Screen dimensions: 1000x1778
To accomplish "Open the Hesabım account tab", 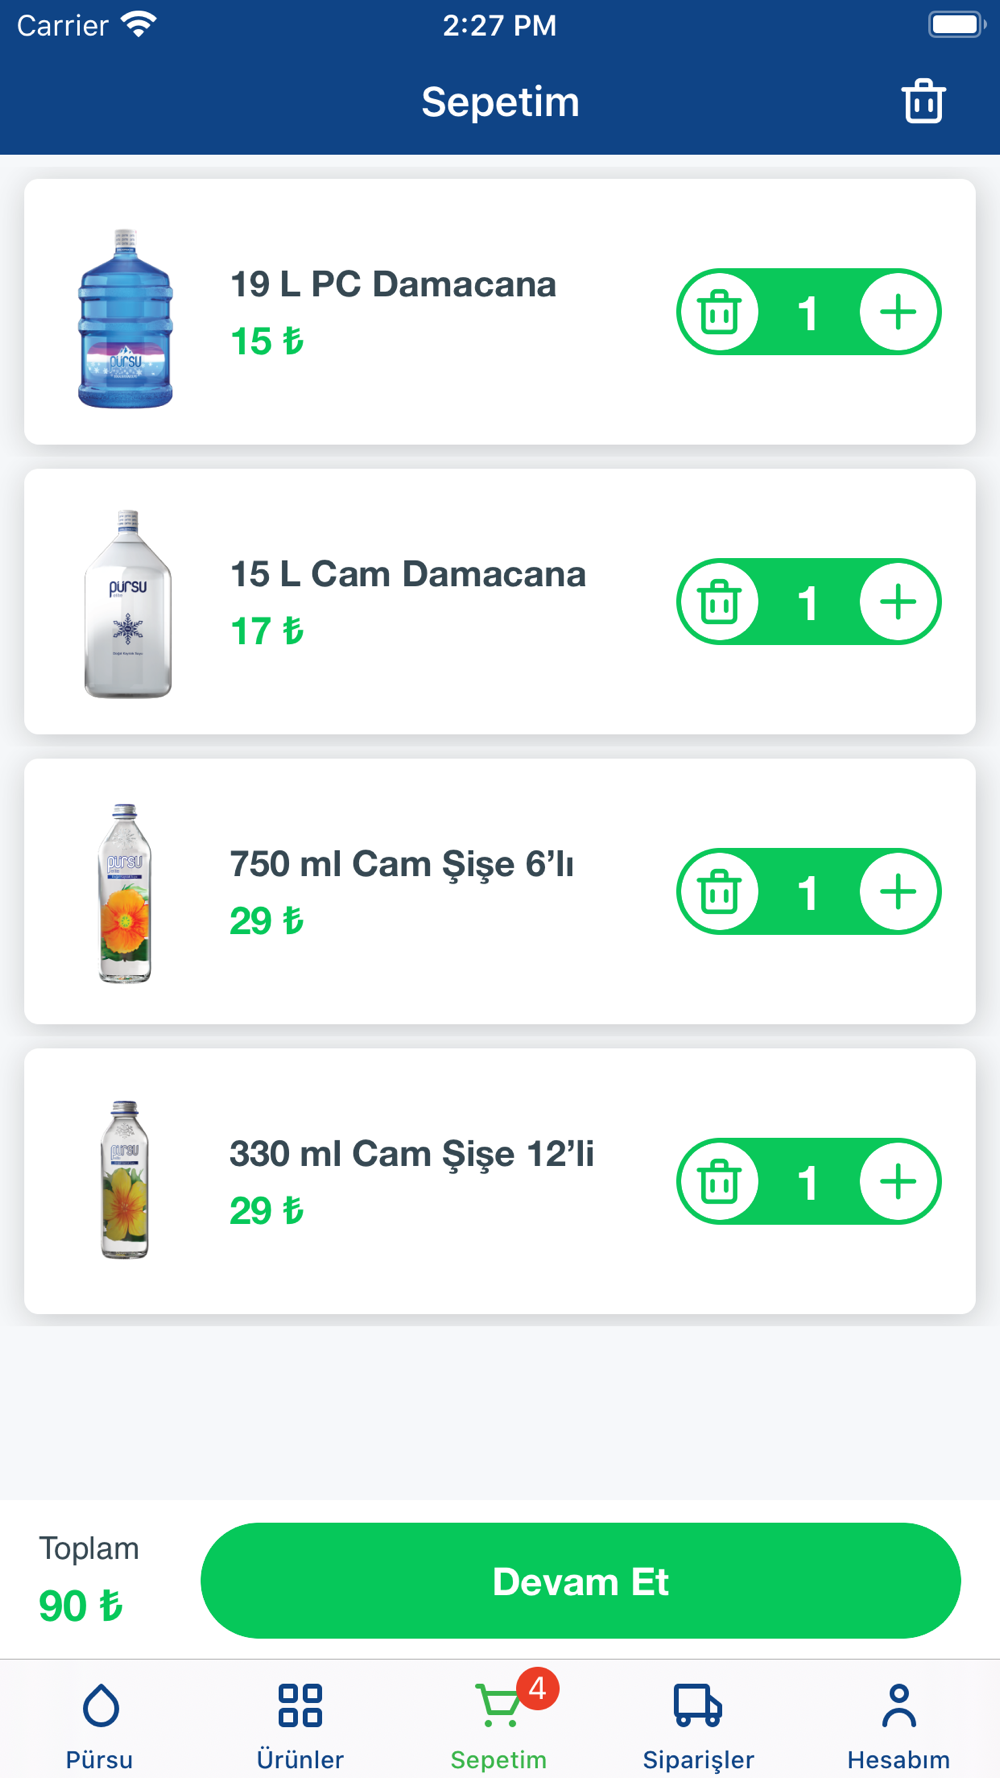I will [898, 1722].
